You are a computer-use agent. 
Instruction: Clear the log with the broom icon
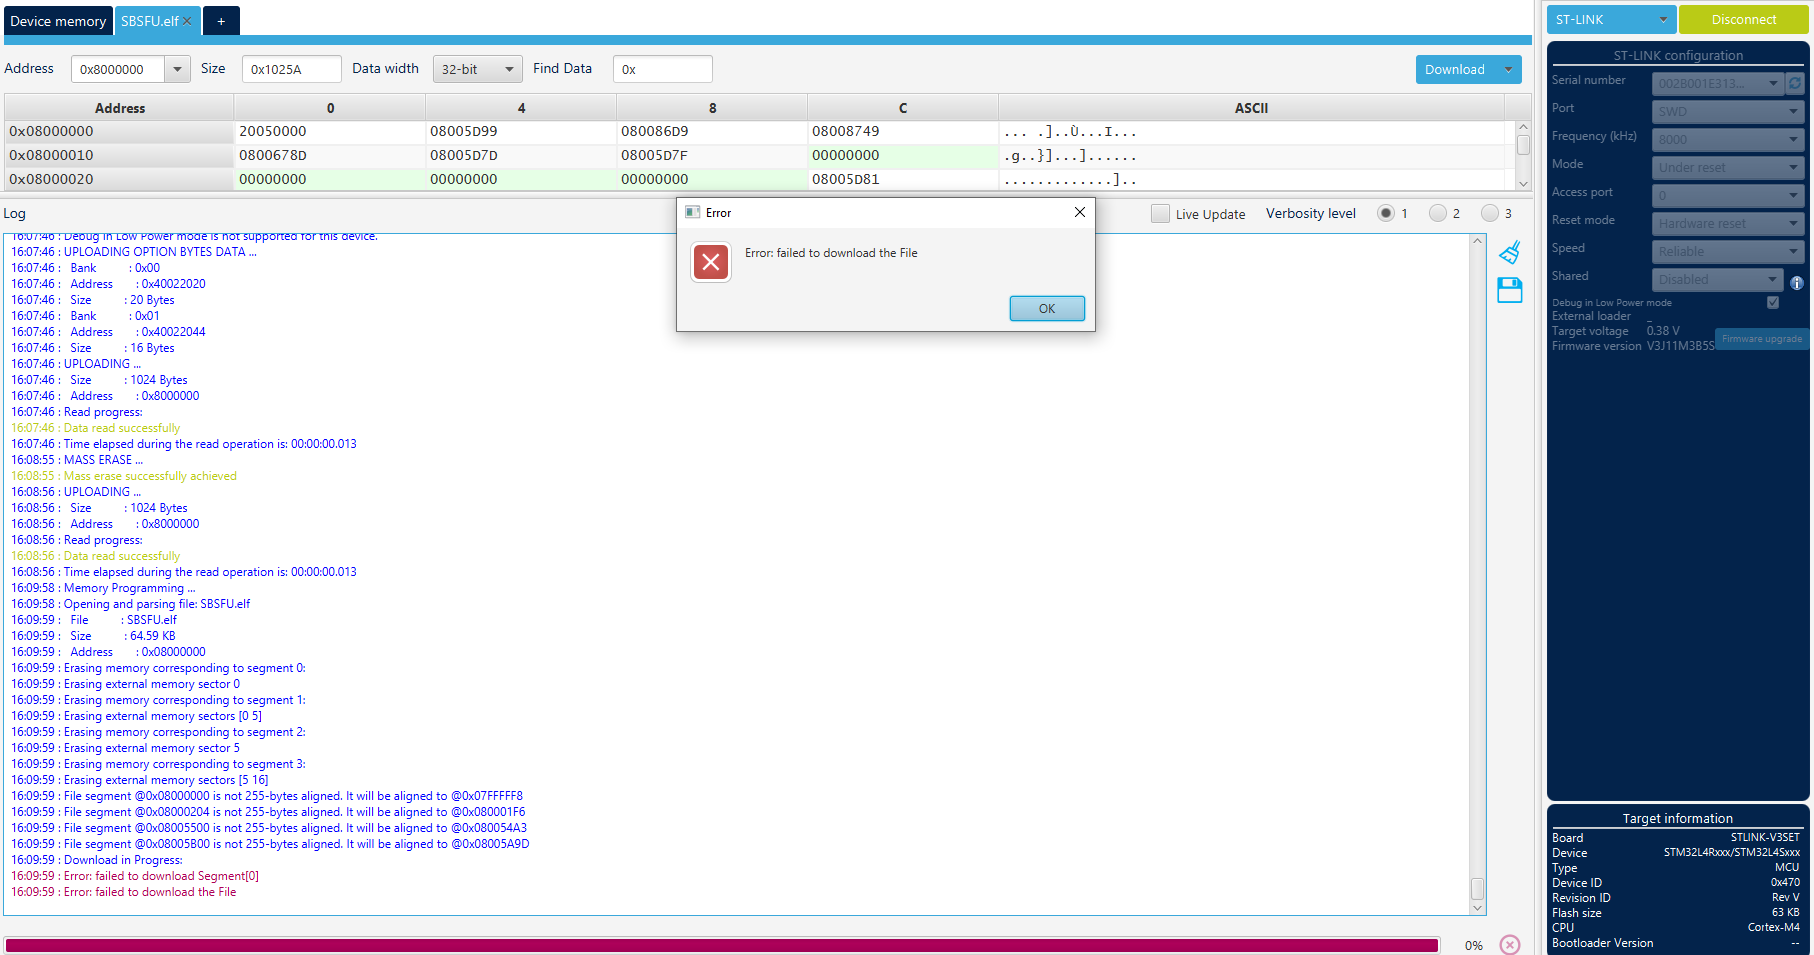(1510, 253)
